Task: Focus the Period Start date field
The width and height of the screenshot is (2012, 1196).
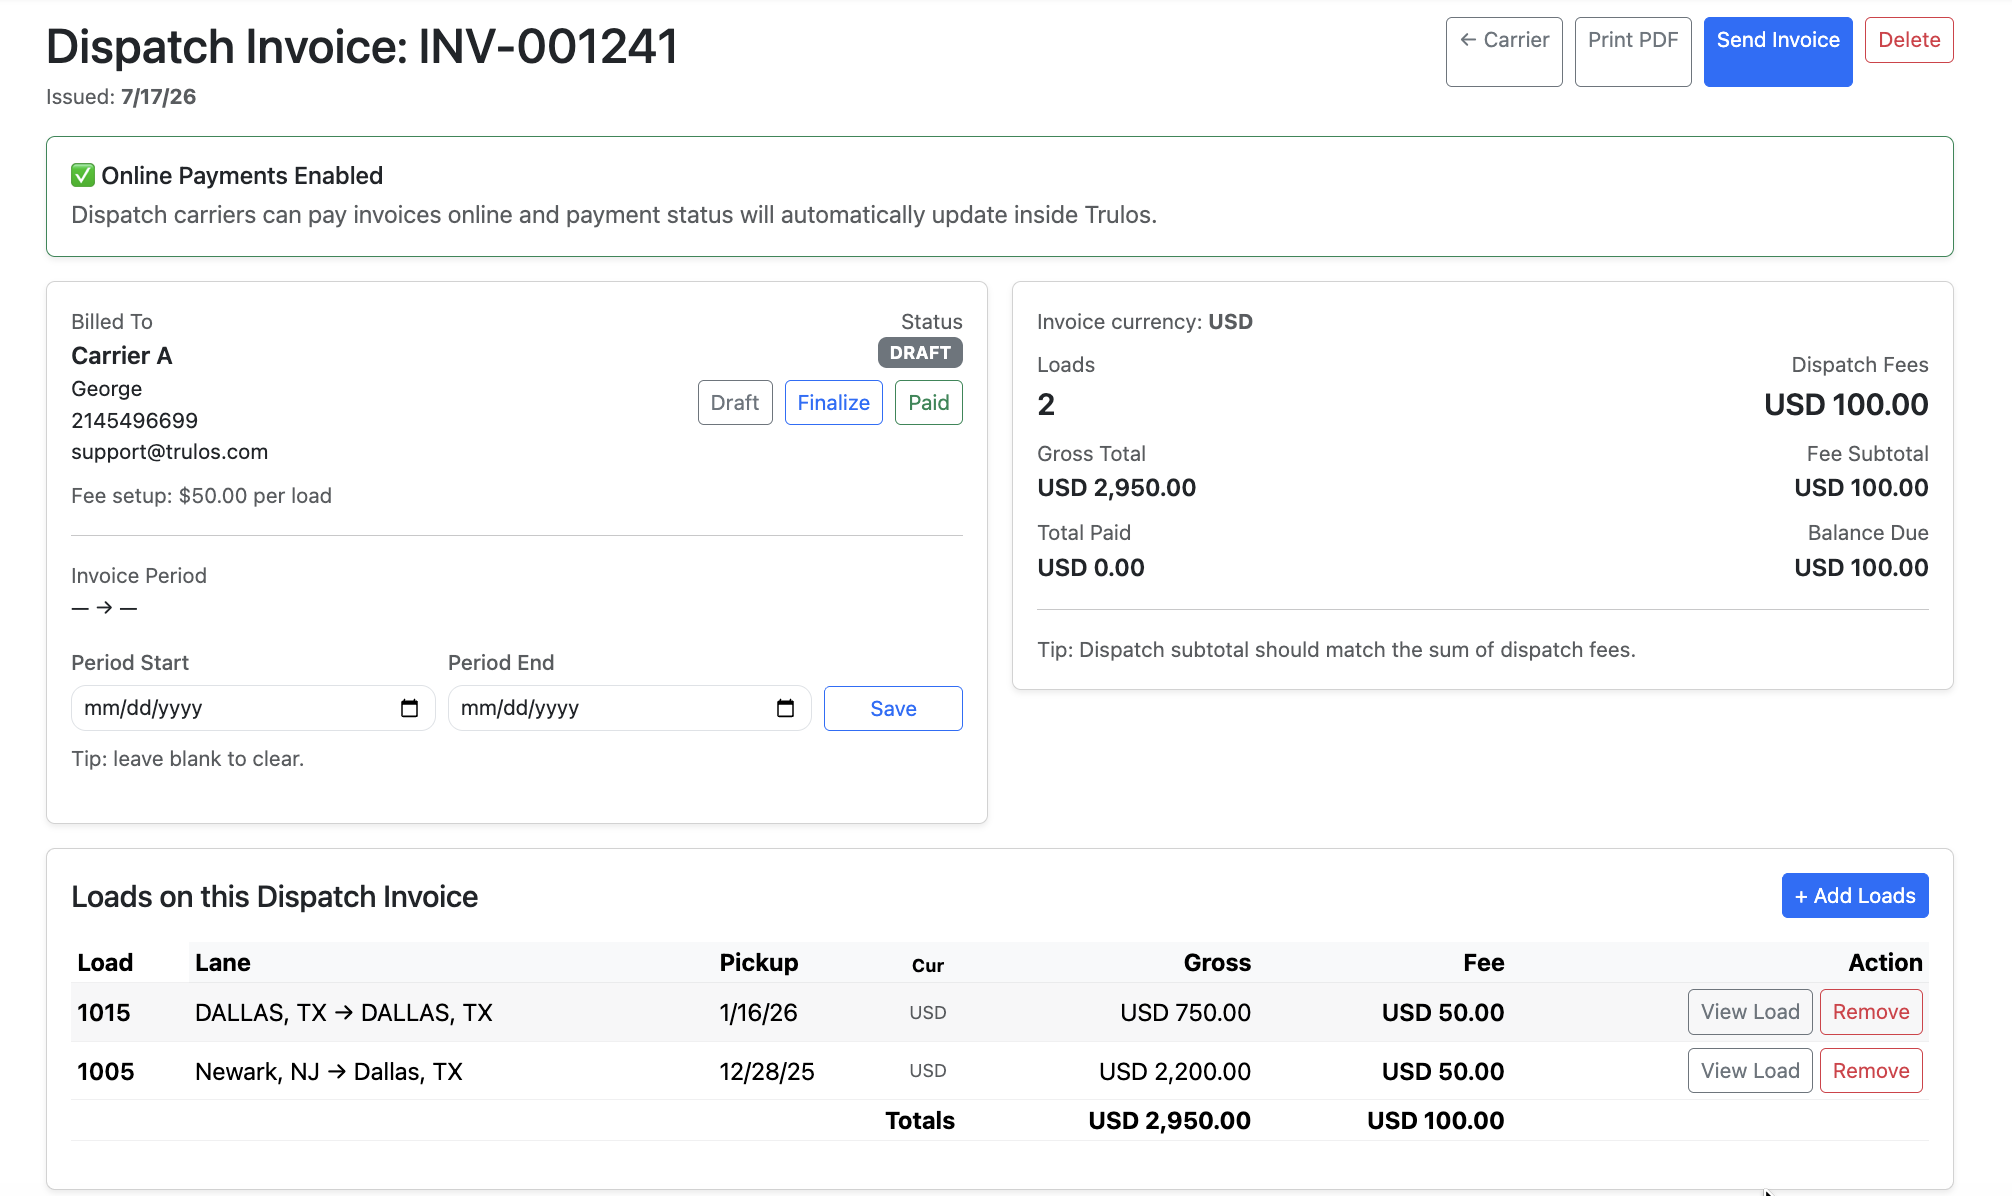Action: click(x=253, y=708)
